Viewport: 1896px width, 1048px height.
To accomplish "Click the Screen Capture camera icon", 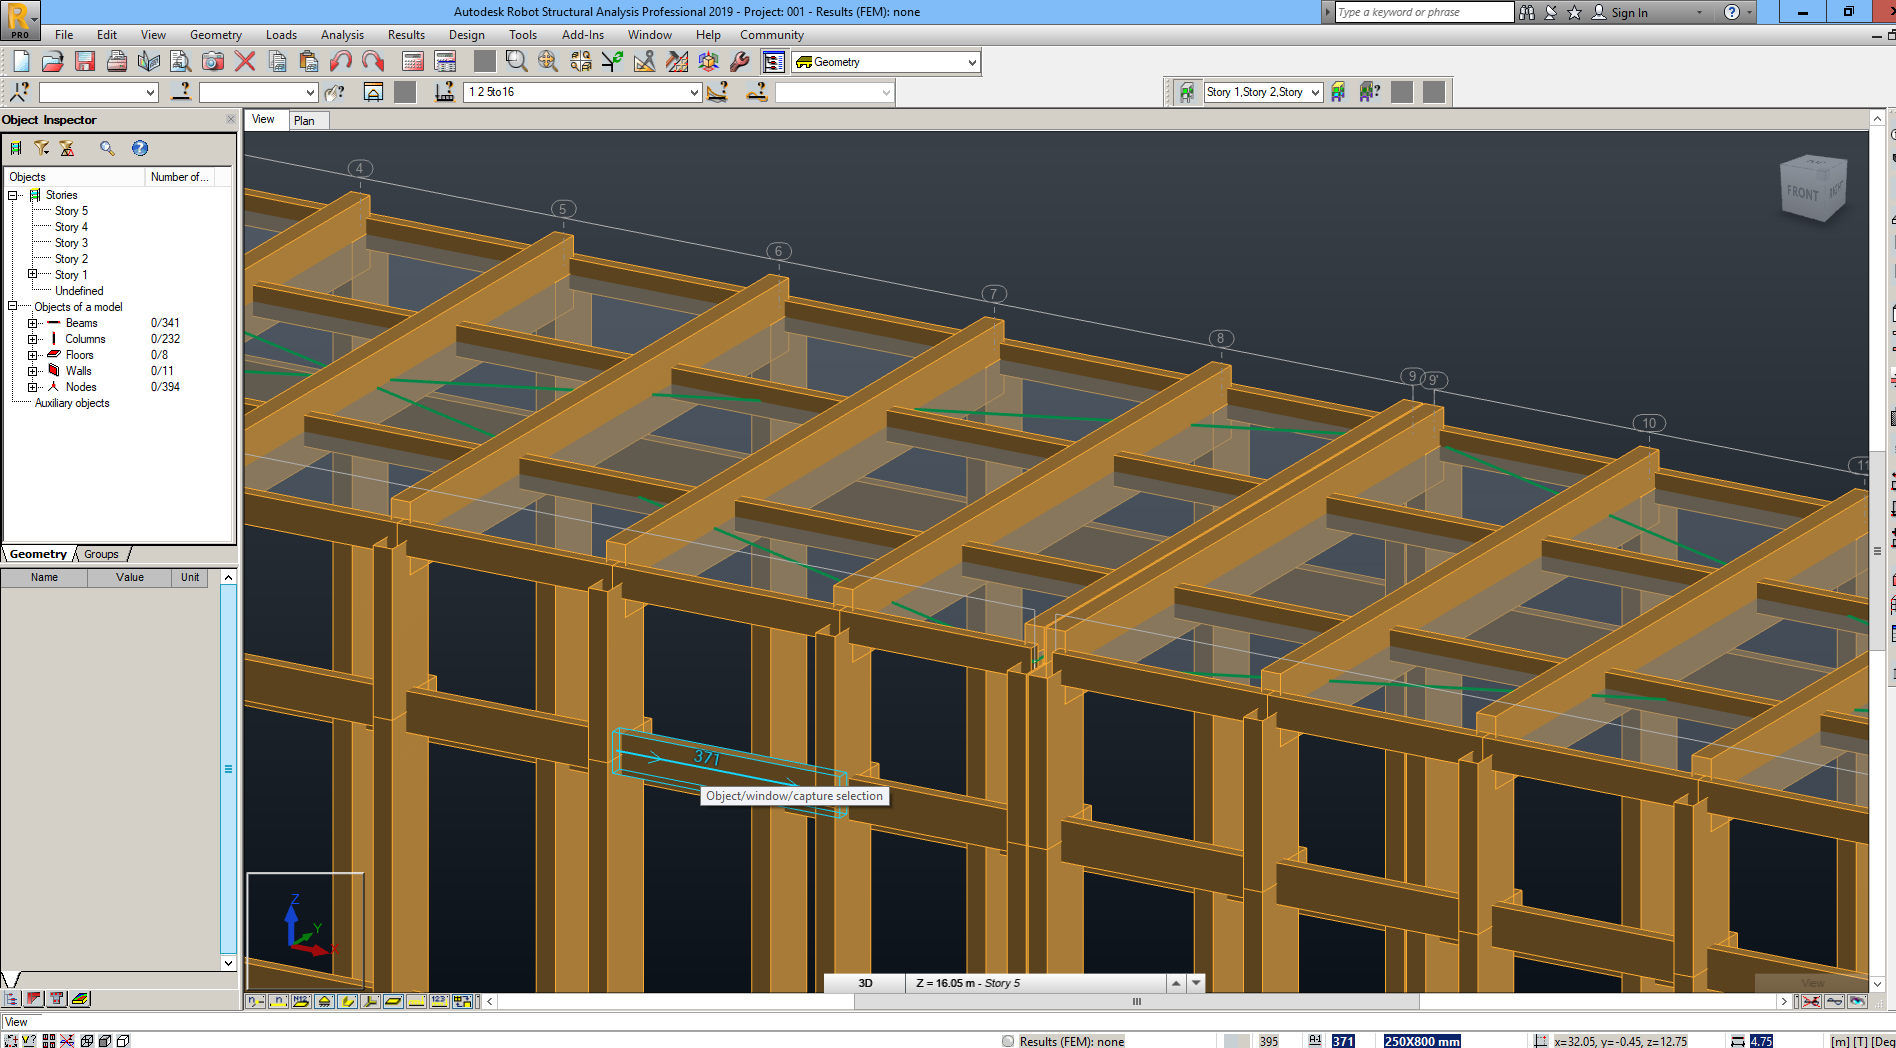I will [x=213, y=62].
